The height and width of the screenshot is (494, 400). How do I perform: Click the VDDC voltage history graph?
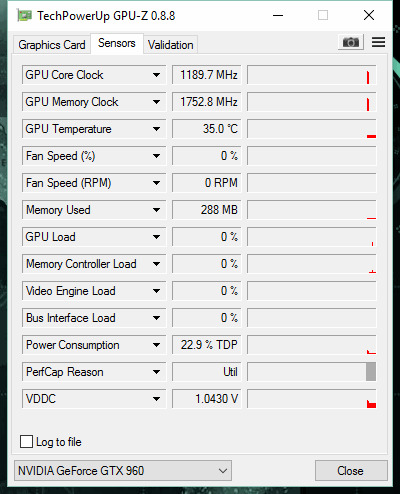pos(312,399)
